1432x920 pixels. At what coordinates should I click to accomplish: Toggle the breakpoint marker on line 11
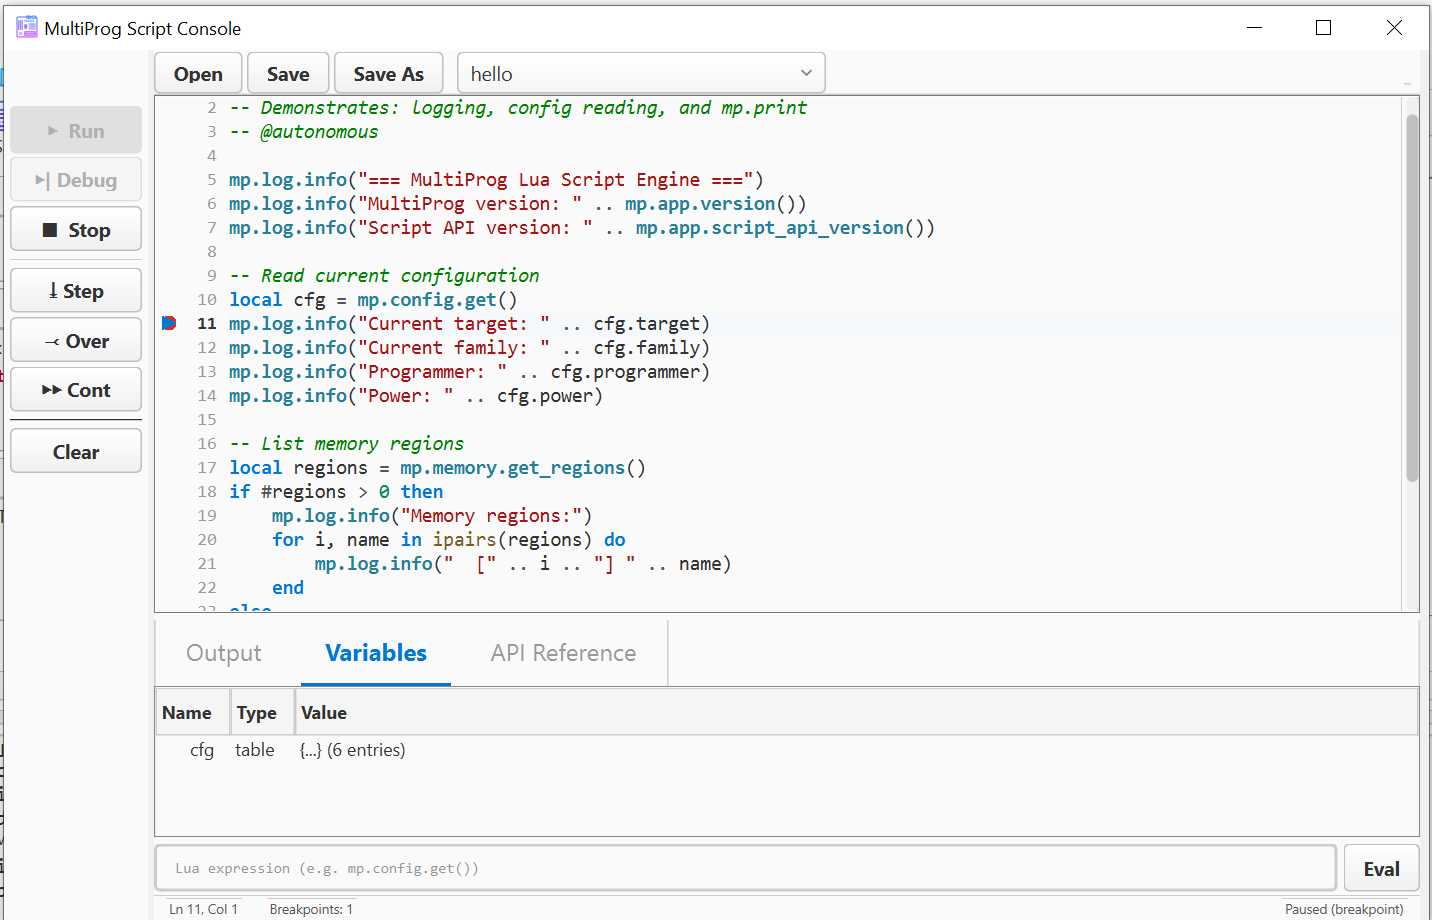[169, 323]
